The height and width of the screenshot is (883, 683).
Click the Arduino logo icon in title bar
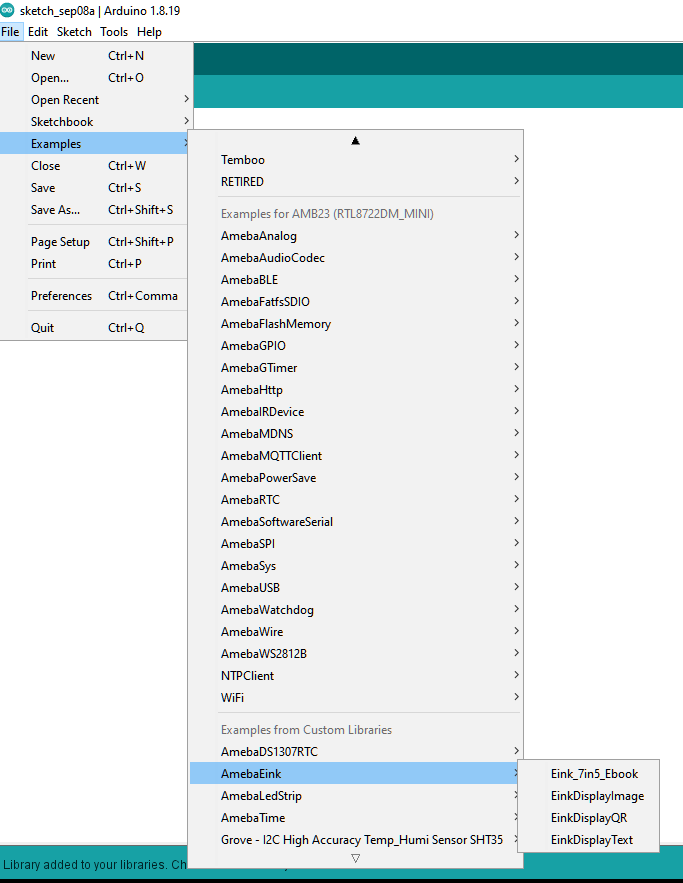point(7,10)
